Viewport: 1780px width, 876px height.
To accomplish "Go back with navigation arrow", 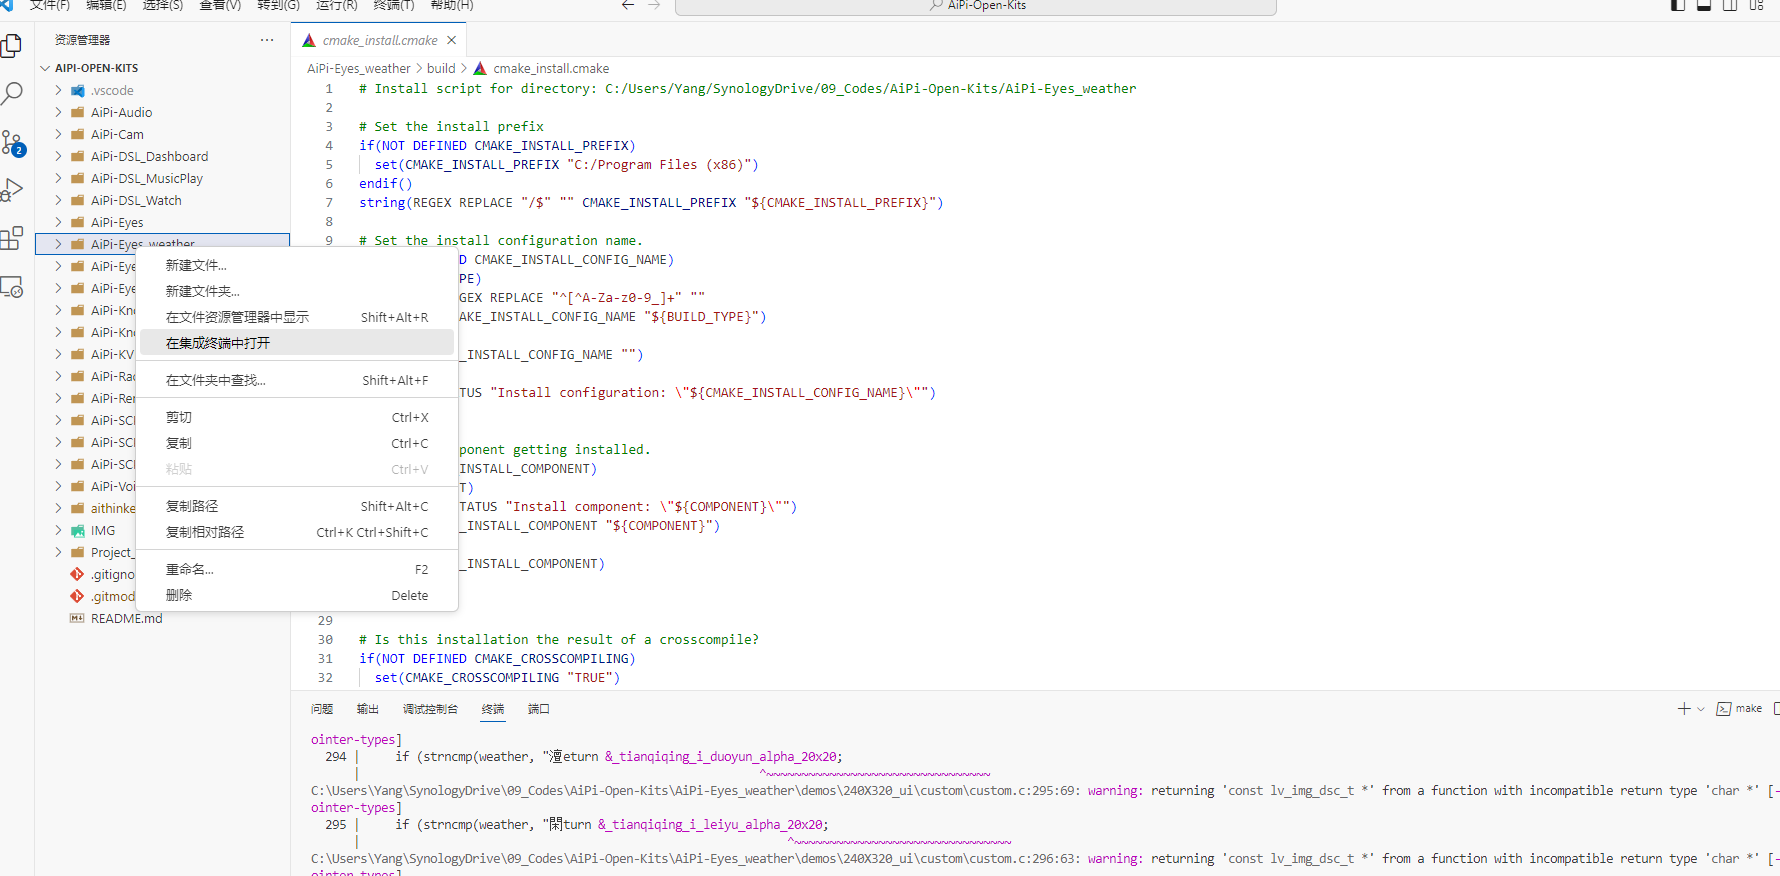I will (x=628, y=5).
